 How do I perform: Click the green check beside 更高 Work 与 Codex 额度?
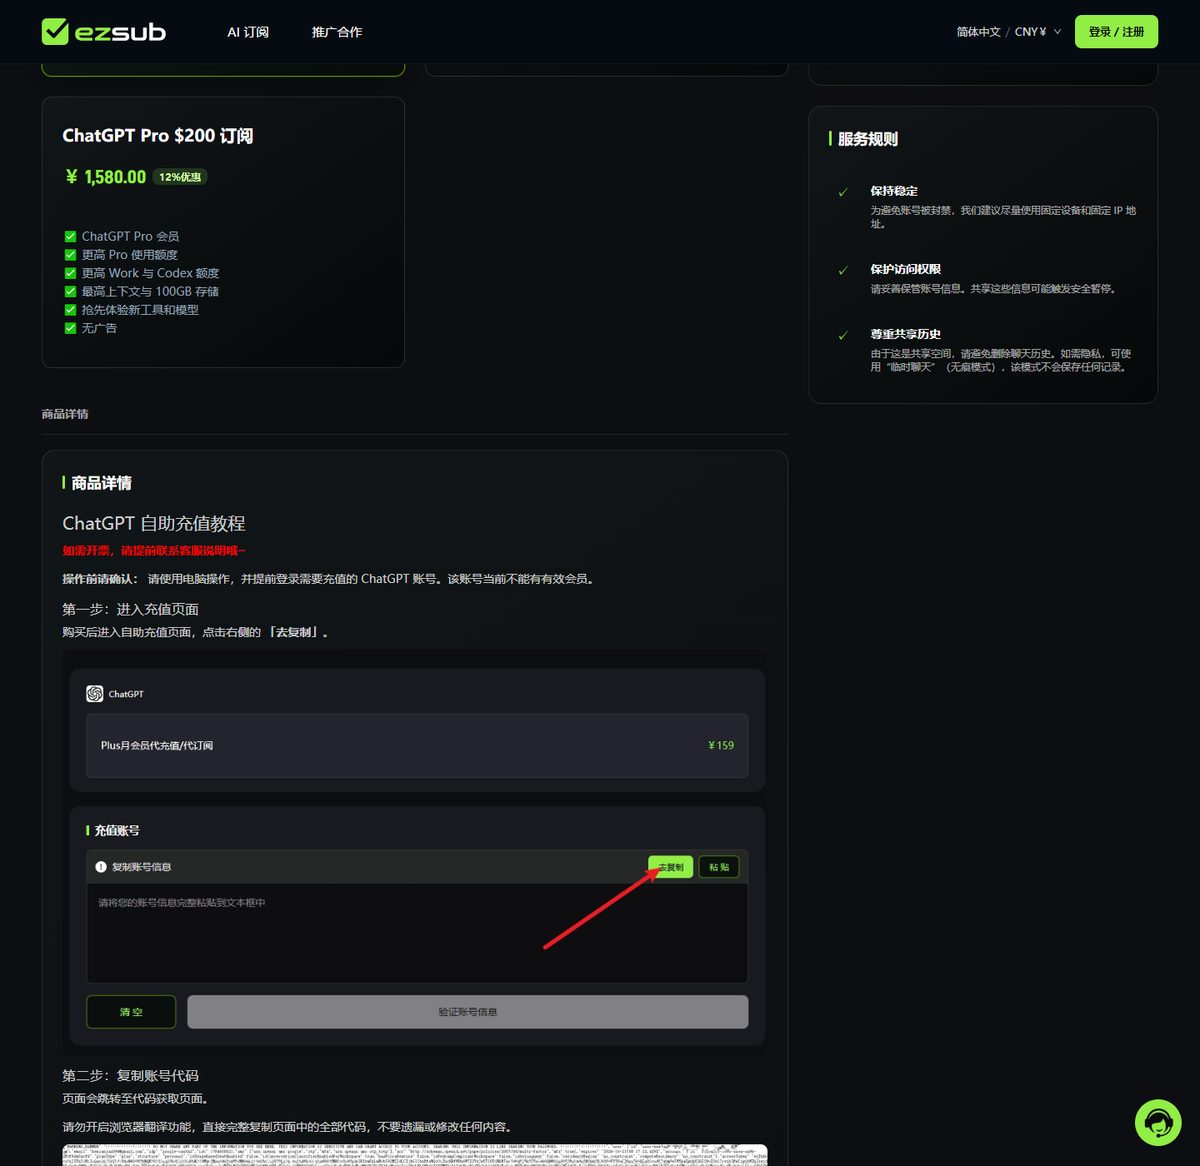pyautogui.click(x=70, y=273)
